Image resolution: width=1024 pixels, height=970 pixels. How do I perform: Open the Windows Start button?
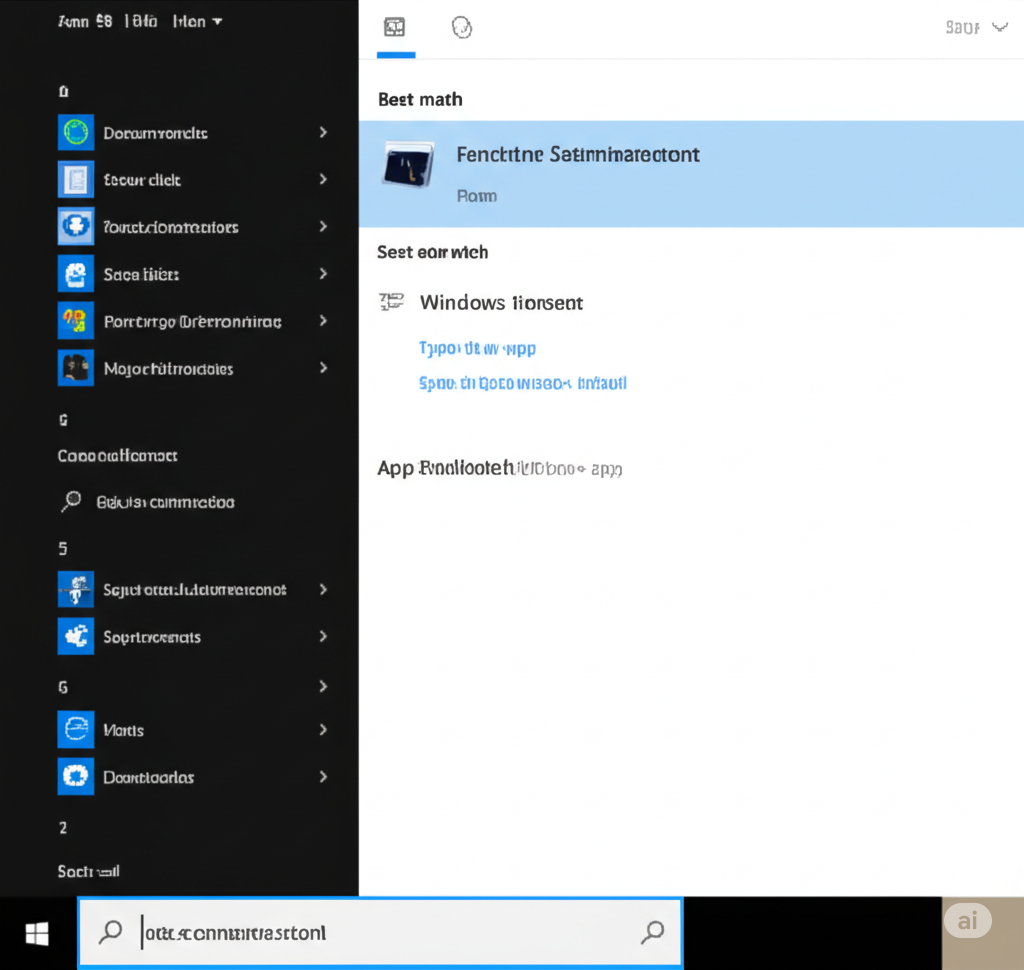[37, 933]
